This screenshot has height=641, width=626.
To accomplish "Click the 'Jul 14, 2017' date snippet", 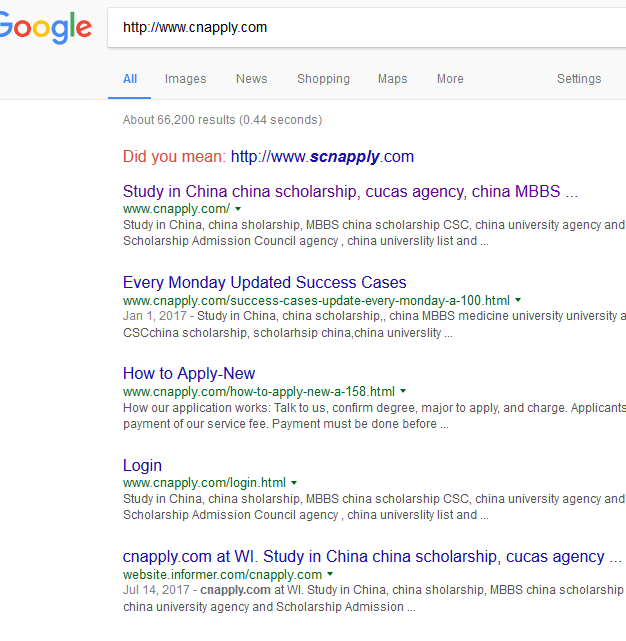I will 156,590.
